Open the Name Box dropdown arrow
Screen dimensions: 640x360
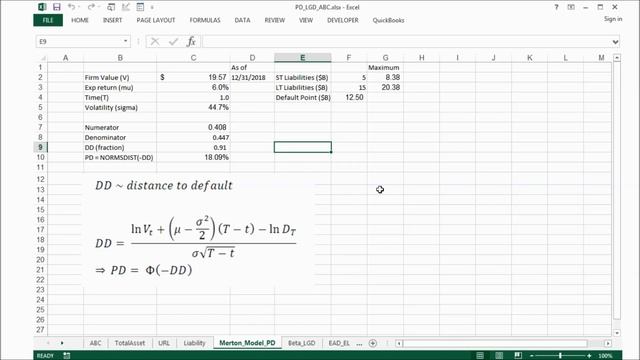pos(125,41)
